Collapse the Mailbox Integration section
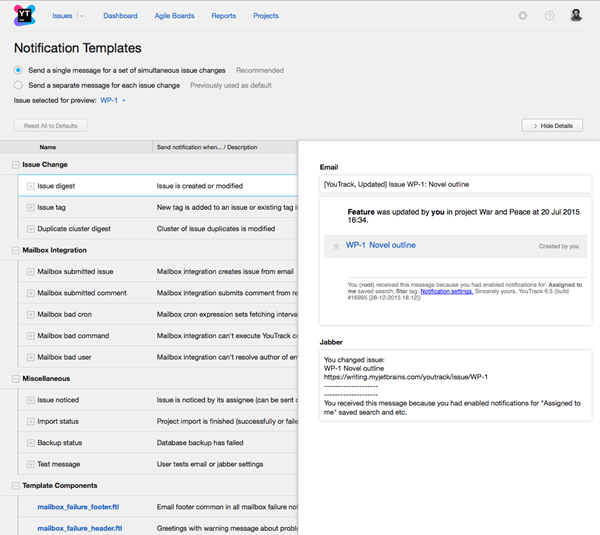Screen dimensions: 600x535 click(x=15, y=250)
